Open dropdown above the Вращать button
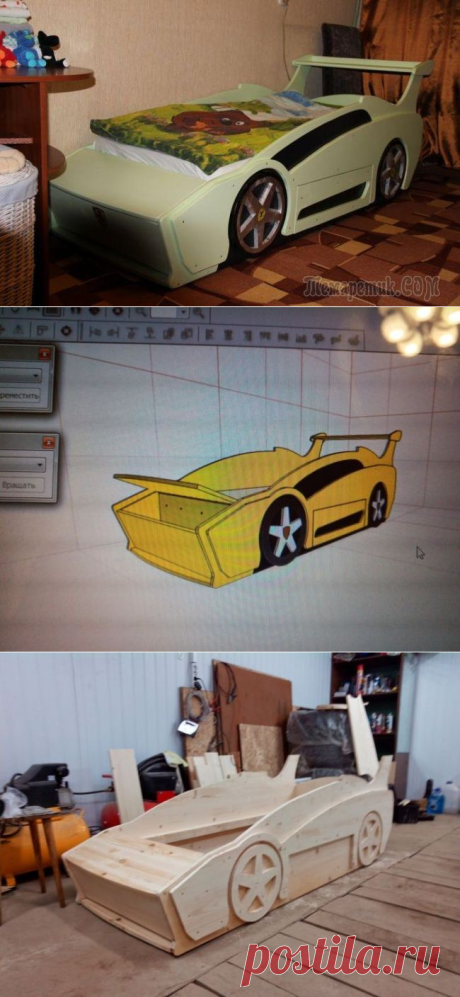Viewport: 460px width, 997px height. (x=21, y=465)
